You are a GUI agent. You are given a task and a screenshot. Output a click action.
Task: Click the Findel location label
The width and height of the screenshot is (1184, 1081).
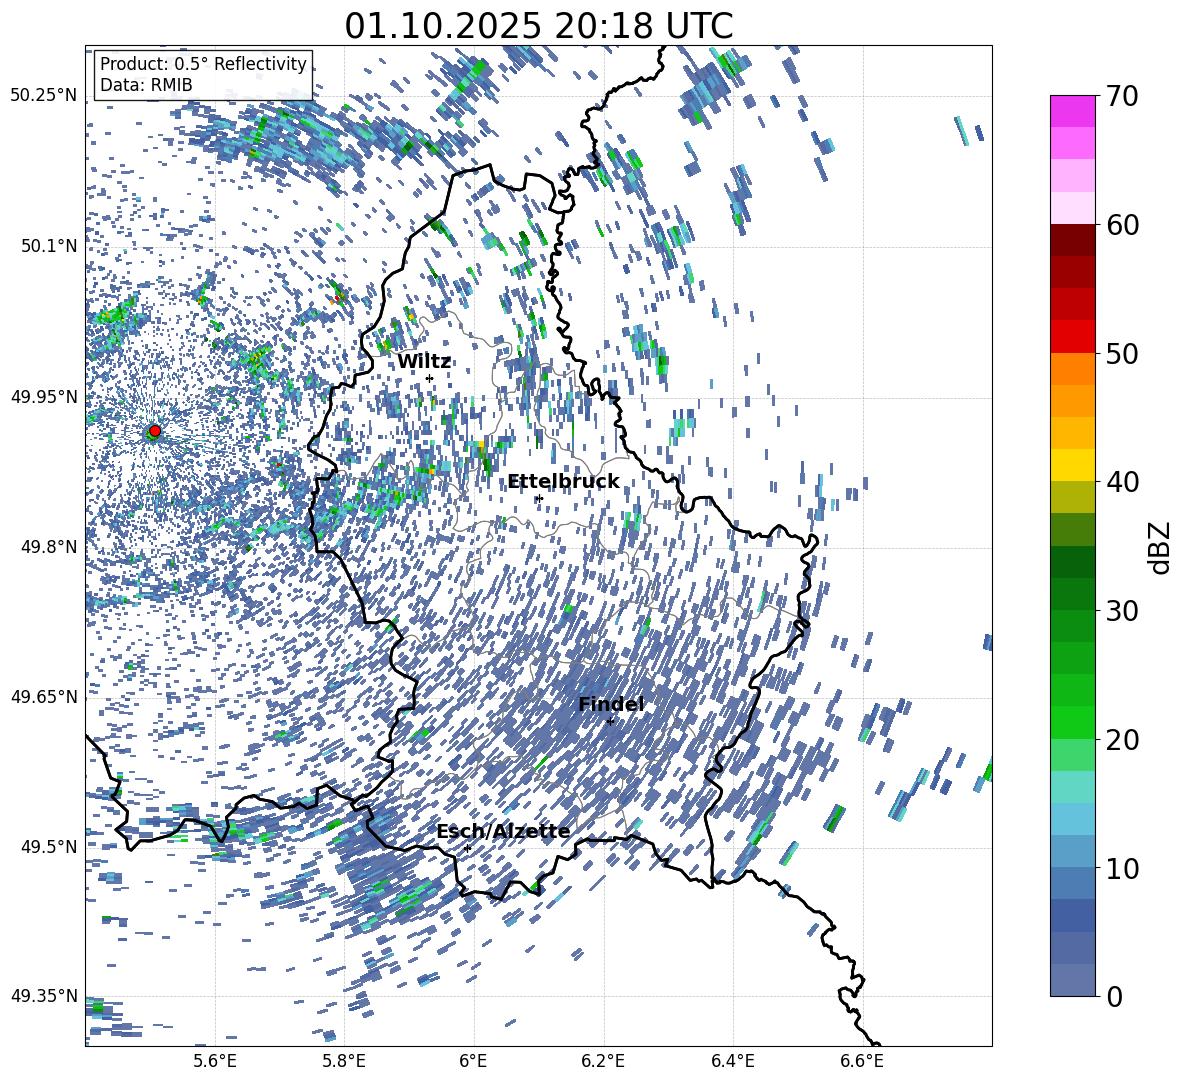pyautogui.click(x=611, y=704)
